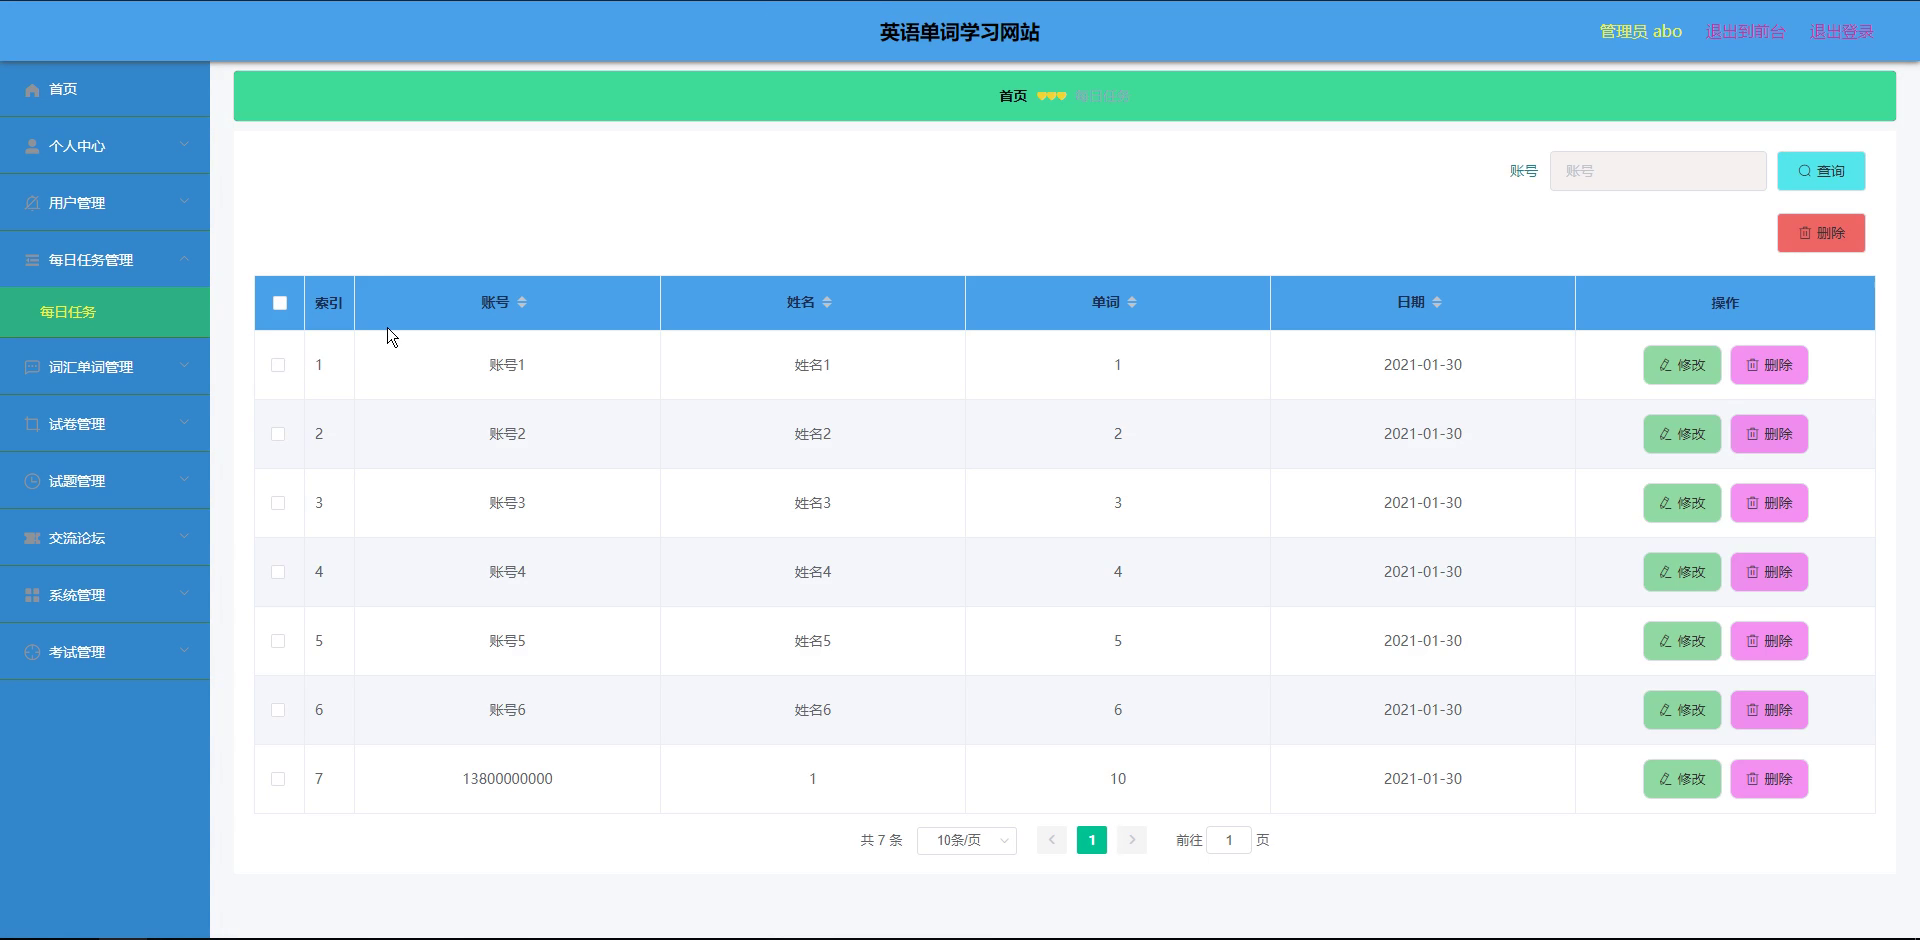Expand the 个人中心 menu chevron

pyautogui.click(x=184, y=145)
